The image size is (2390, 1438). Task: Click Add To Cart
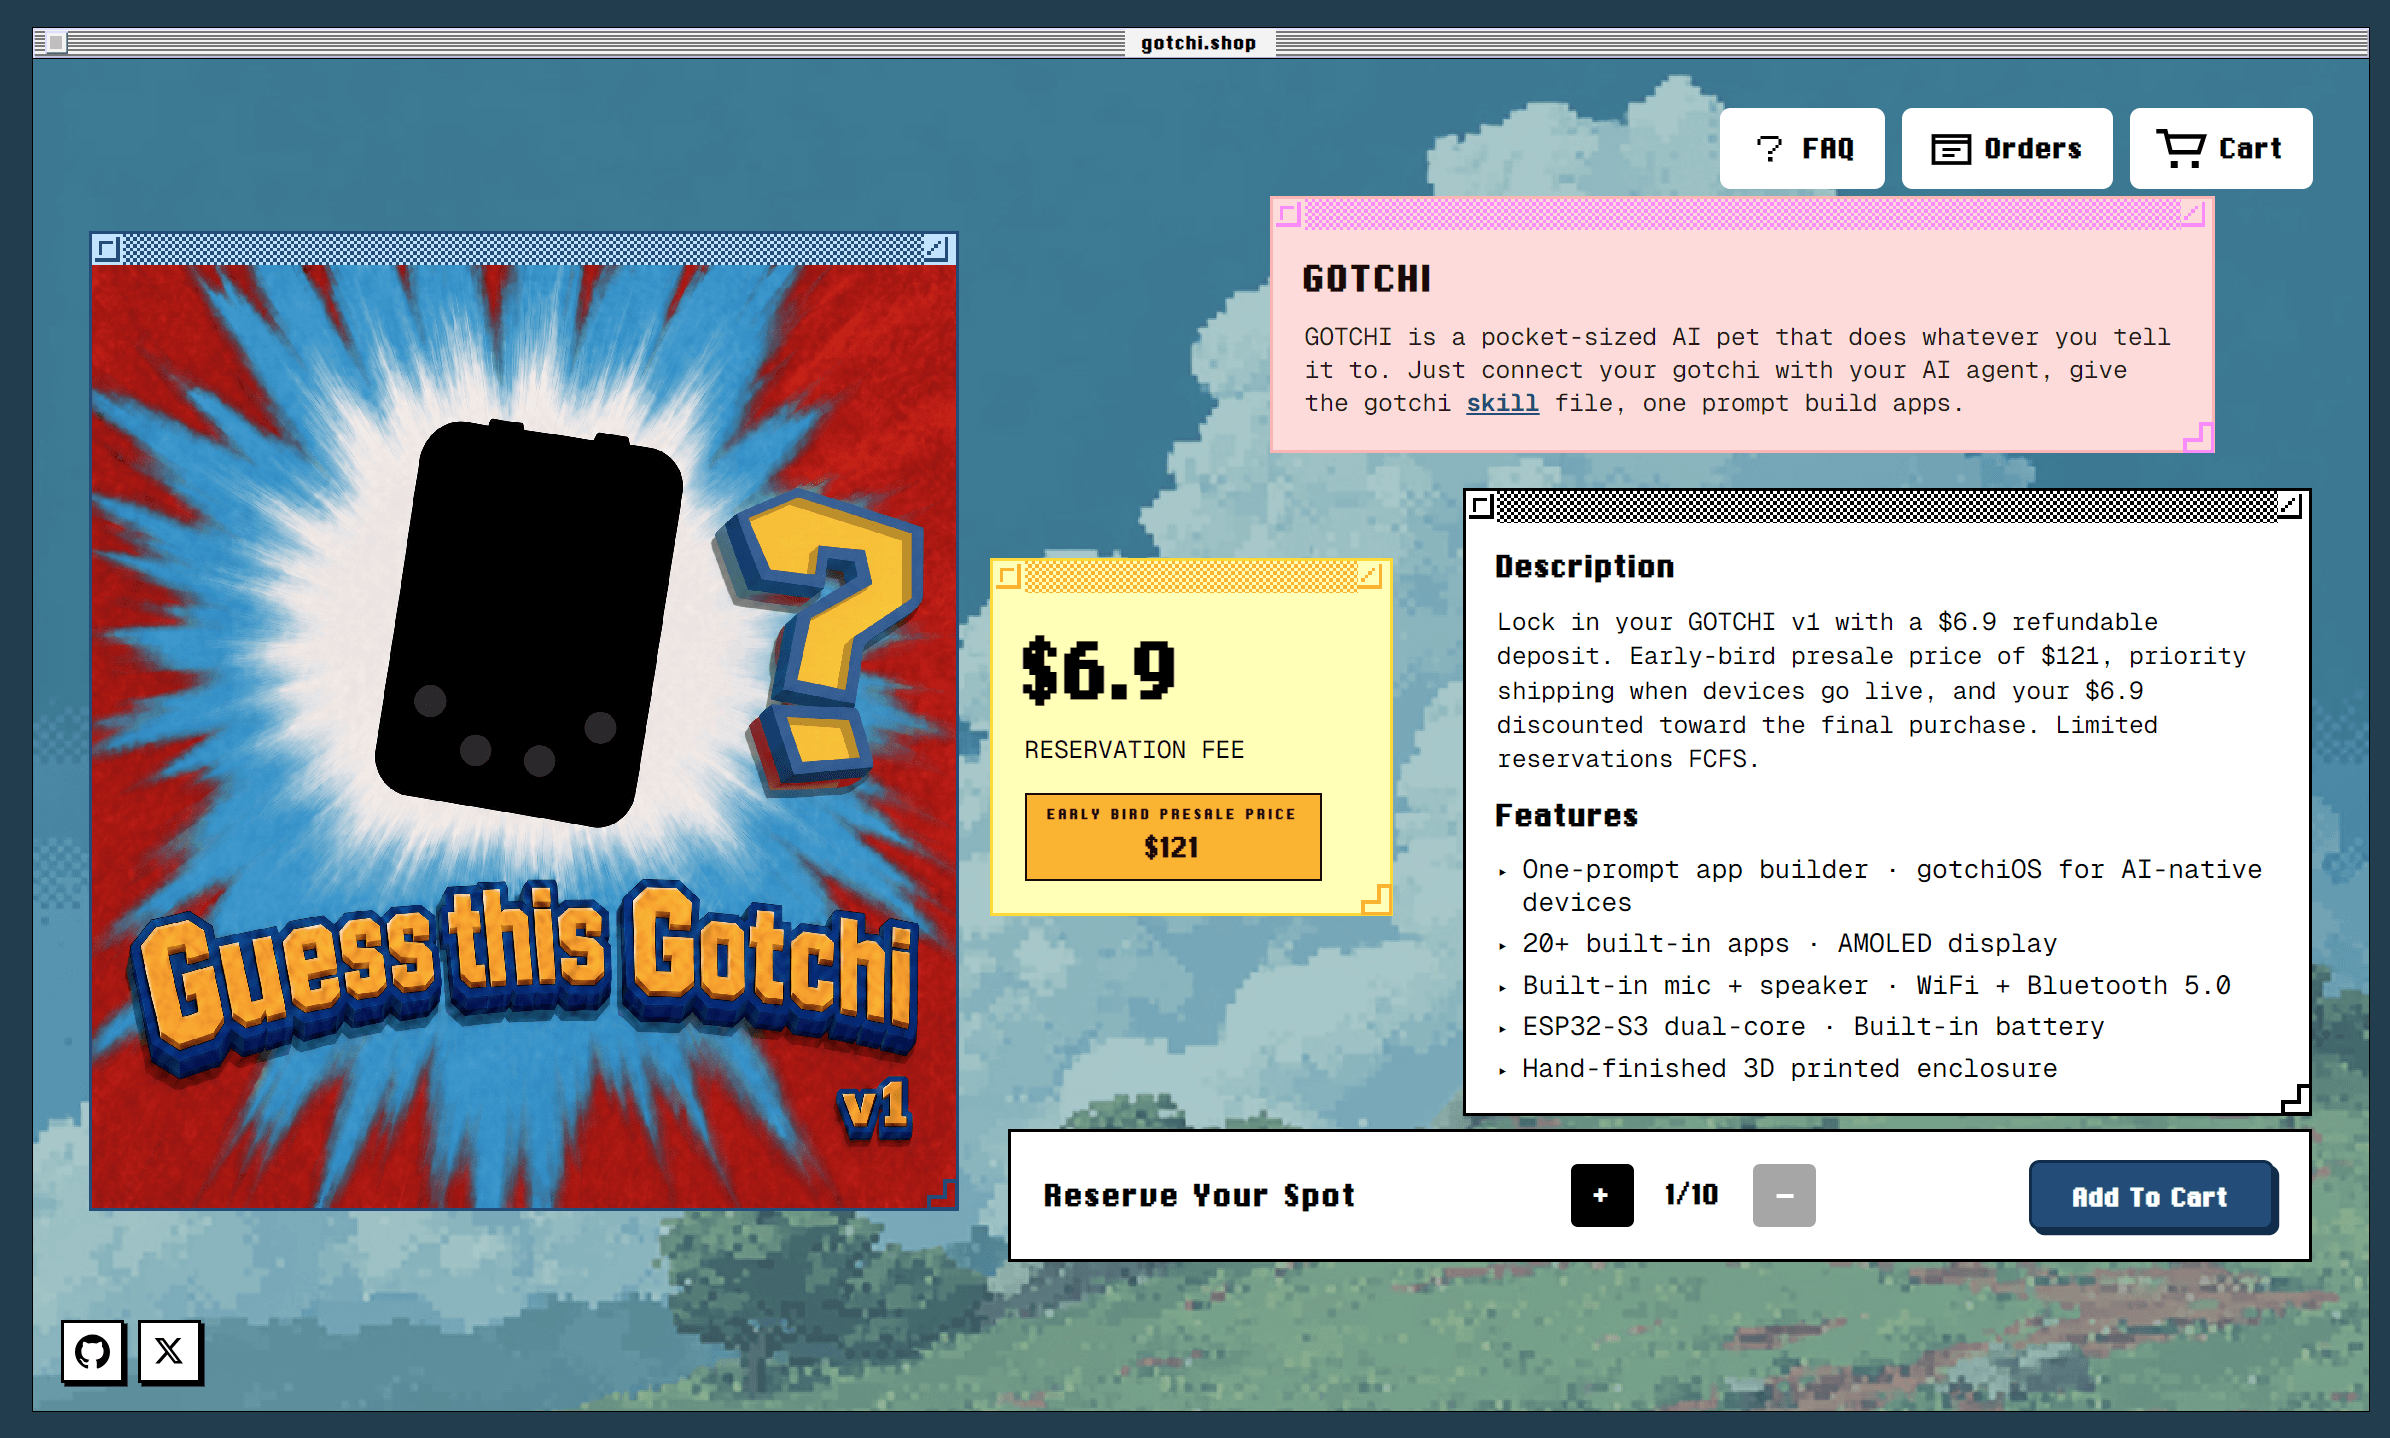pyautogui.click(x=2152, y=1197)
